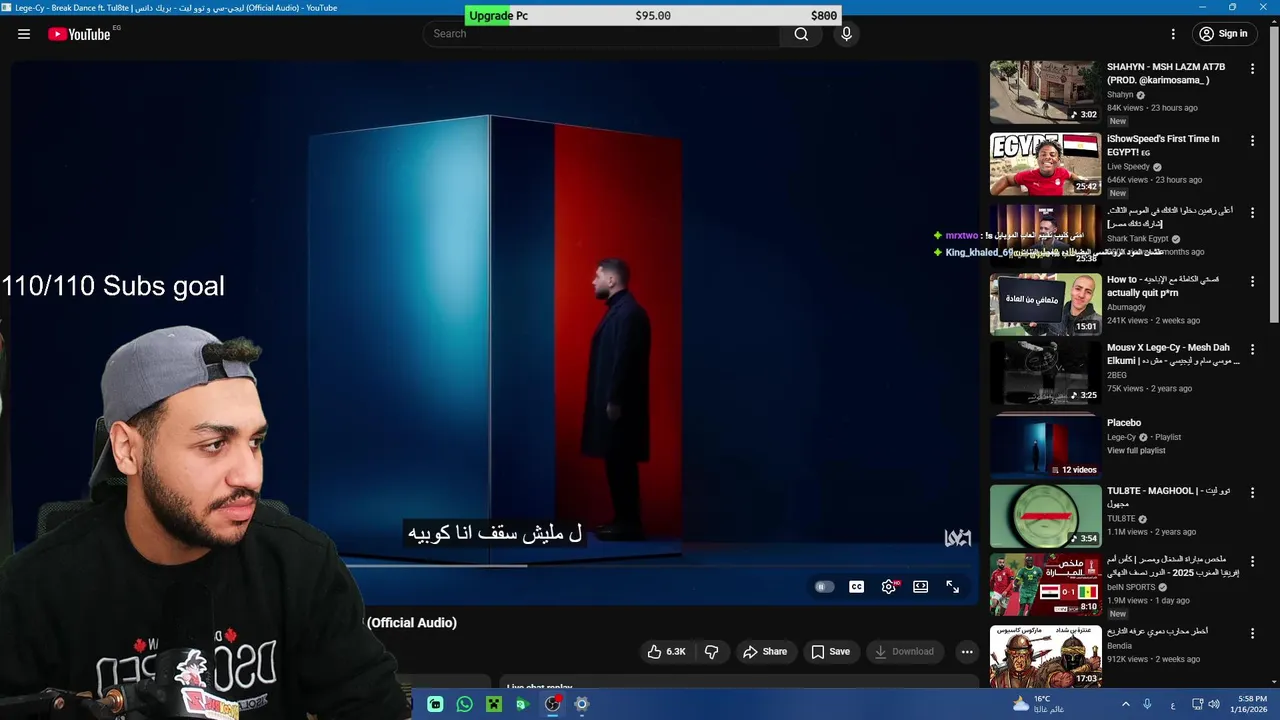
Task: Dislike the video
Action: tap(711, 652)
